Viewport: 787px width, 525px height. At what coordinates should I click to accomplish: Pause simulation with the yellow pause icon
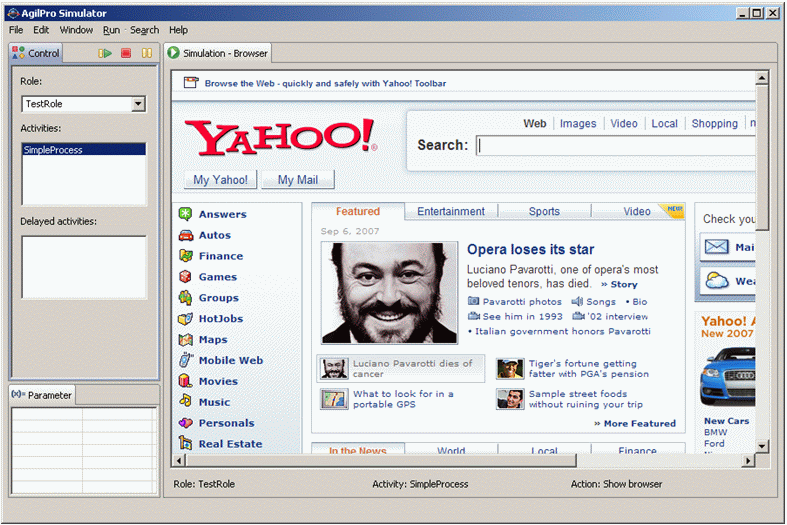147,53
